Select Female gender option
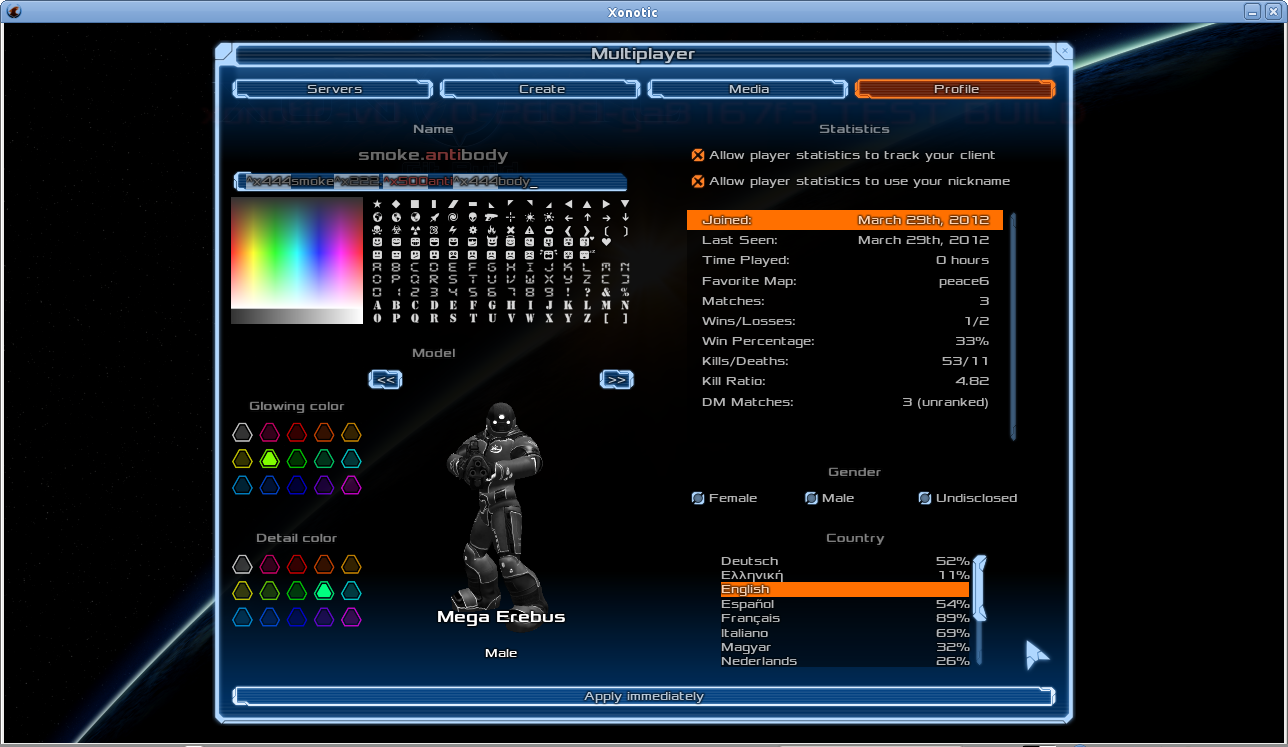Image resolution: width=1288 pixels, height=747 pixels. pyautogui.click(x=698, y=498)
